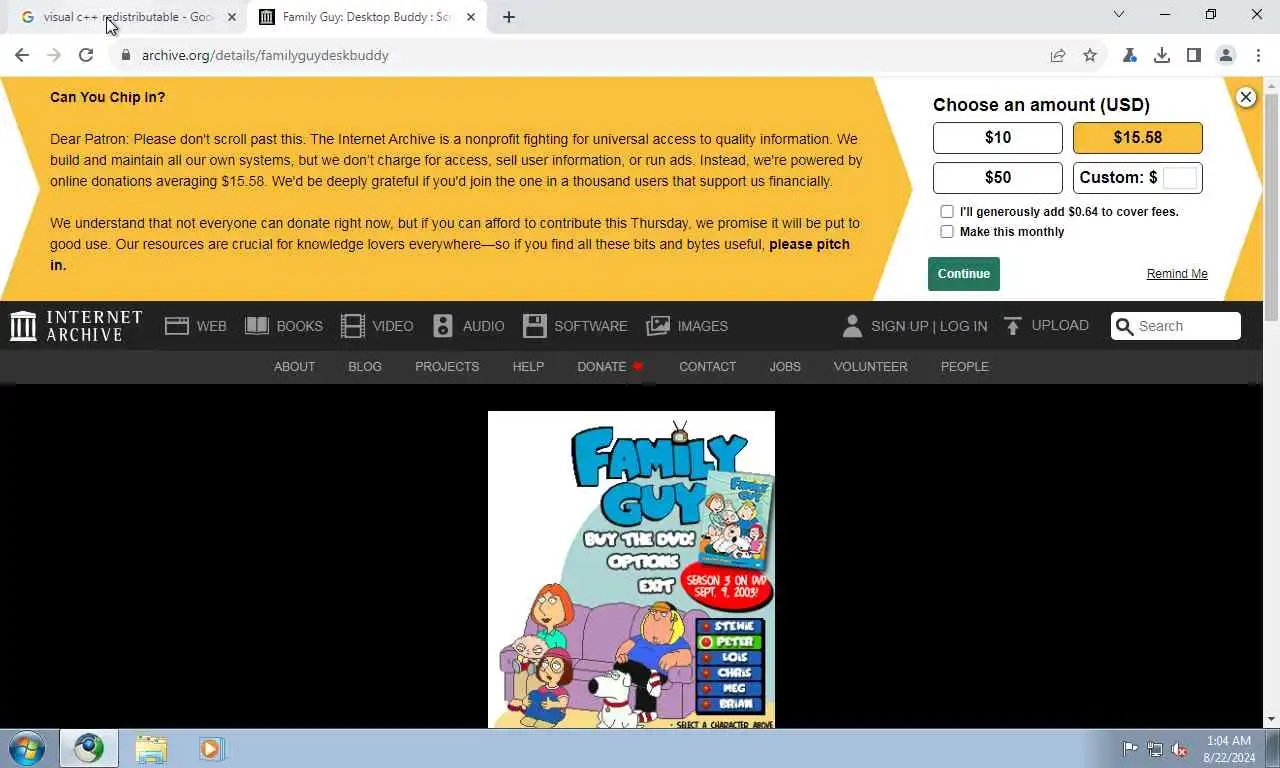
Task: Open Chrome downloads icon
Action: 1162,55
